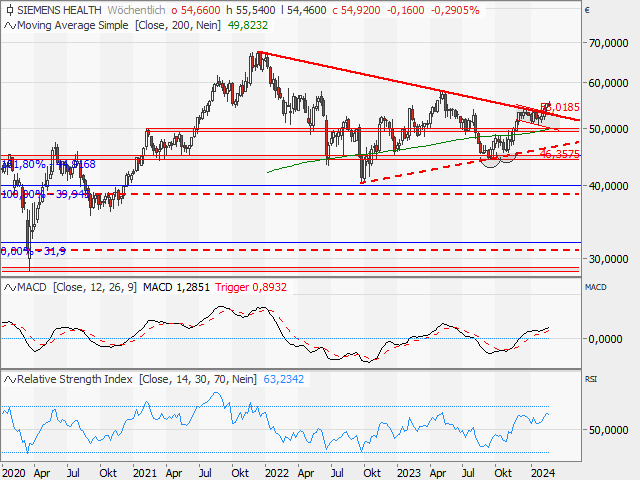The width and height of the screenshot is (640, 480).
Task: Click the change value -0,1600
Action: tap(406, 10)
